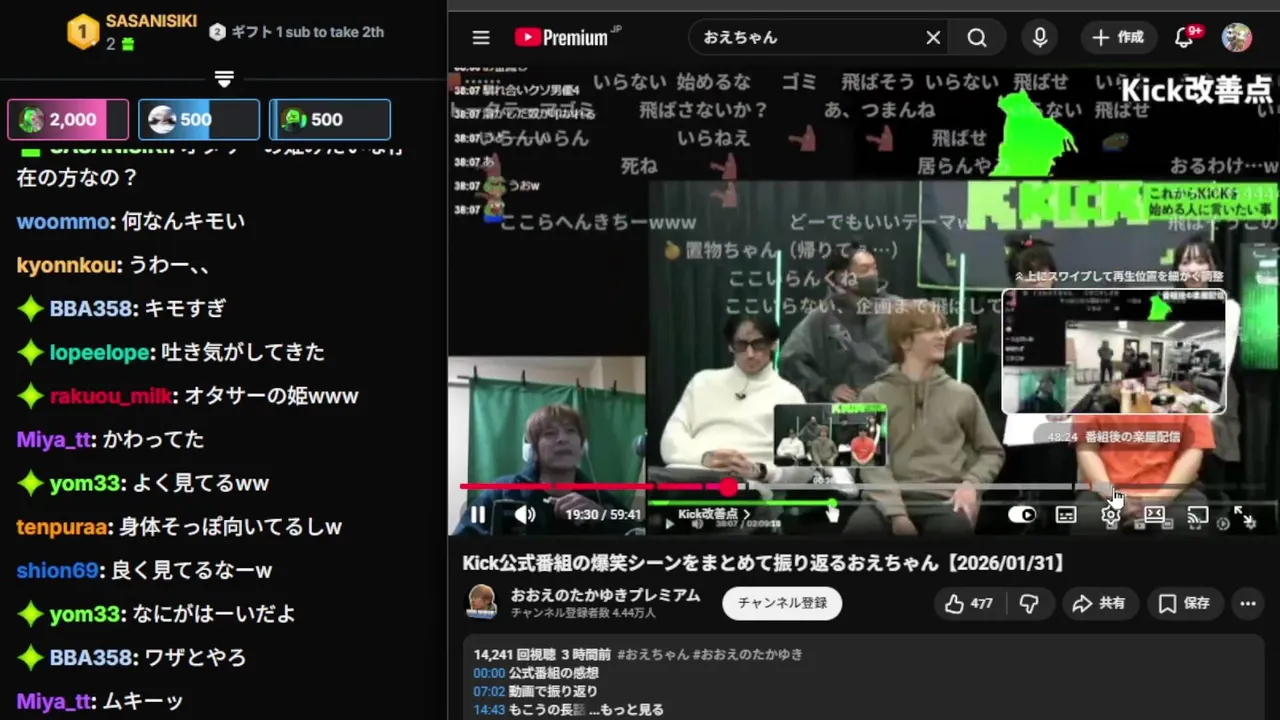Screen dimensions: 1280x720
Task: Run search with the magnifier button
Action: coord(977,38)
